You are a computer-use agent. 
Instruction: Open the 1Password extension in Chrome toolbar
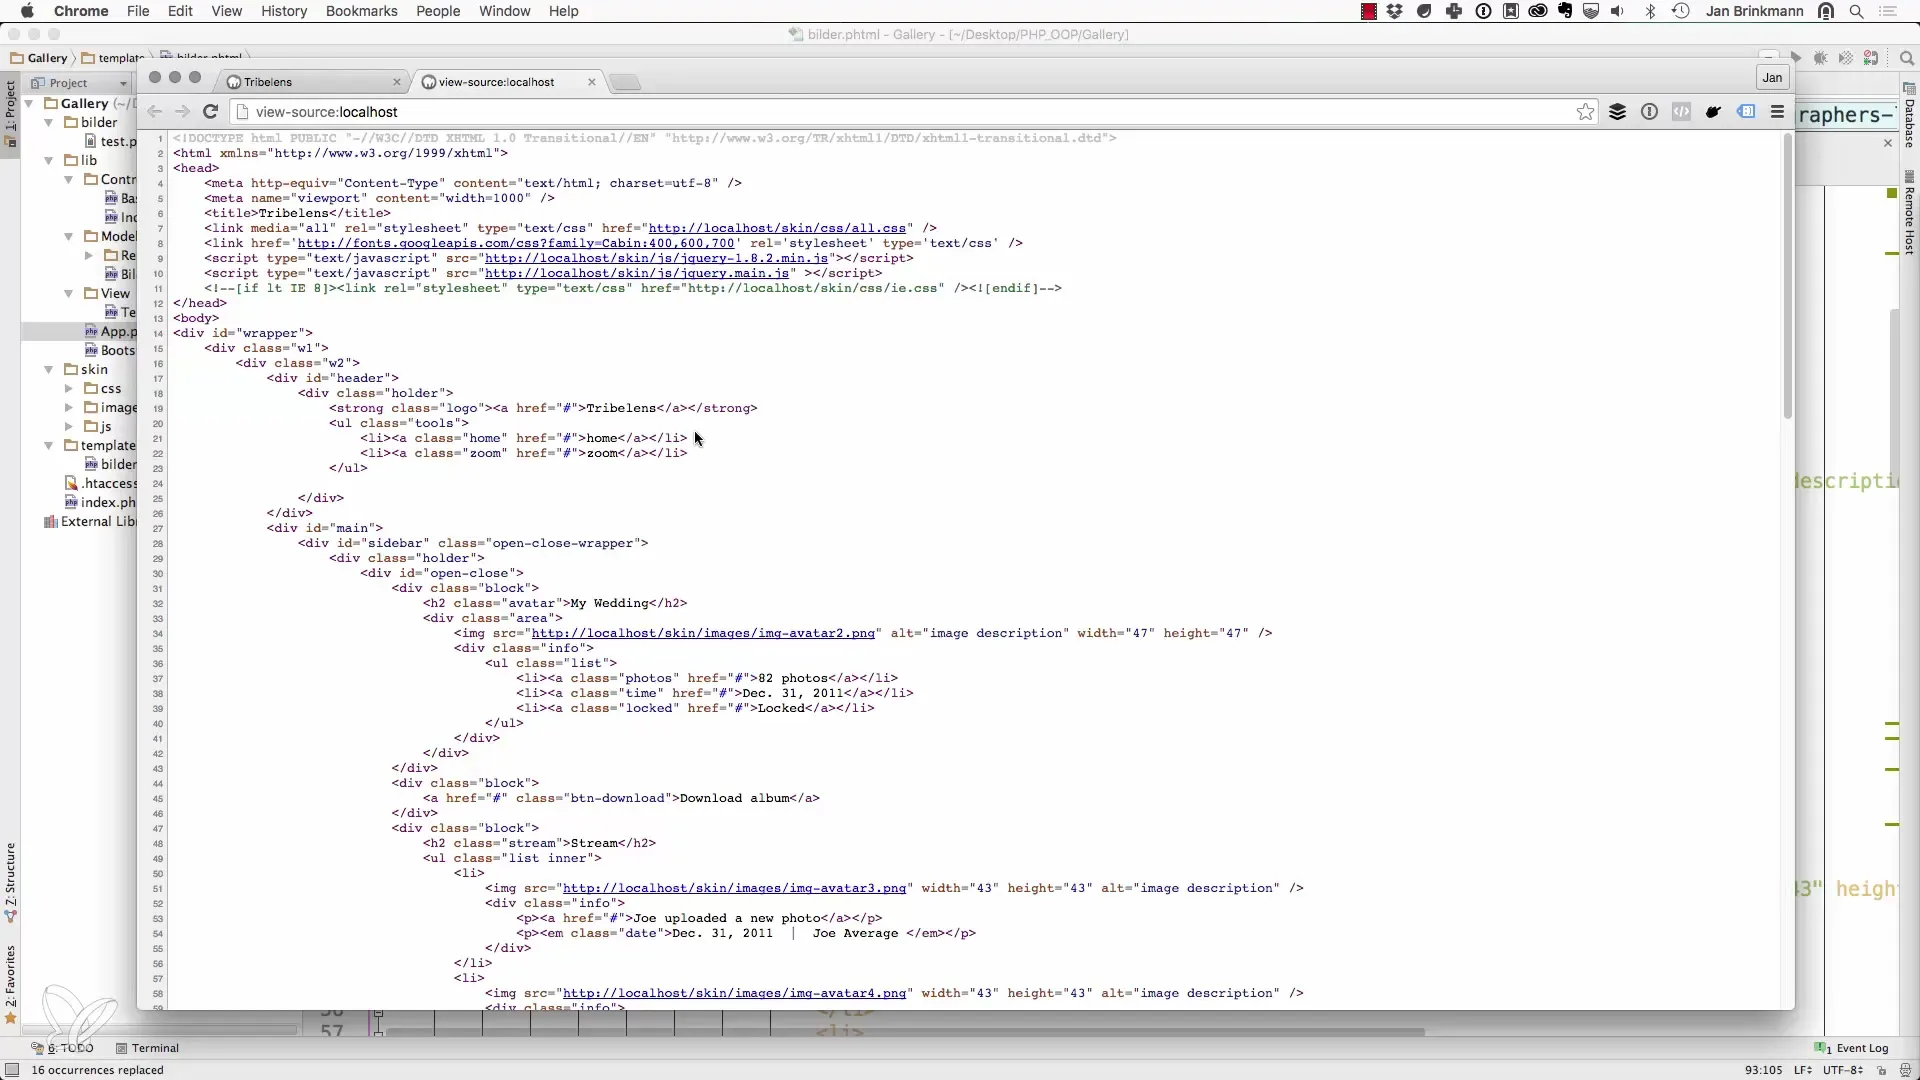1649,112
